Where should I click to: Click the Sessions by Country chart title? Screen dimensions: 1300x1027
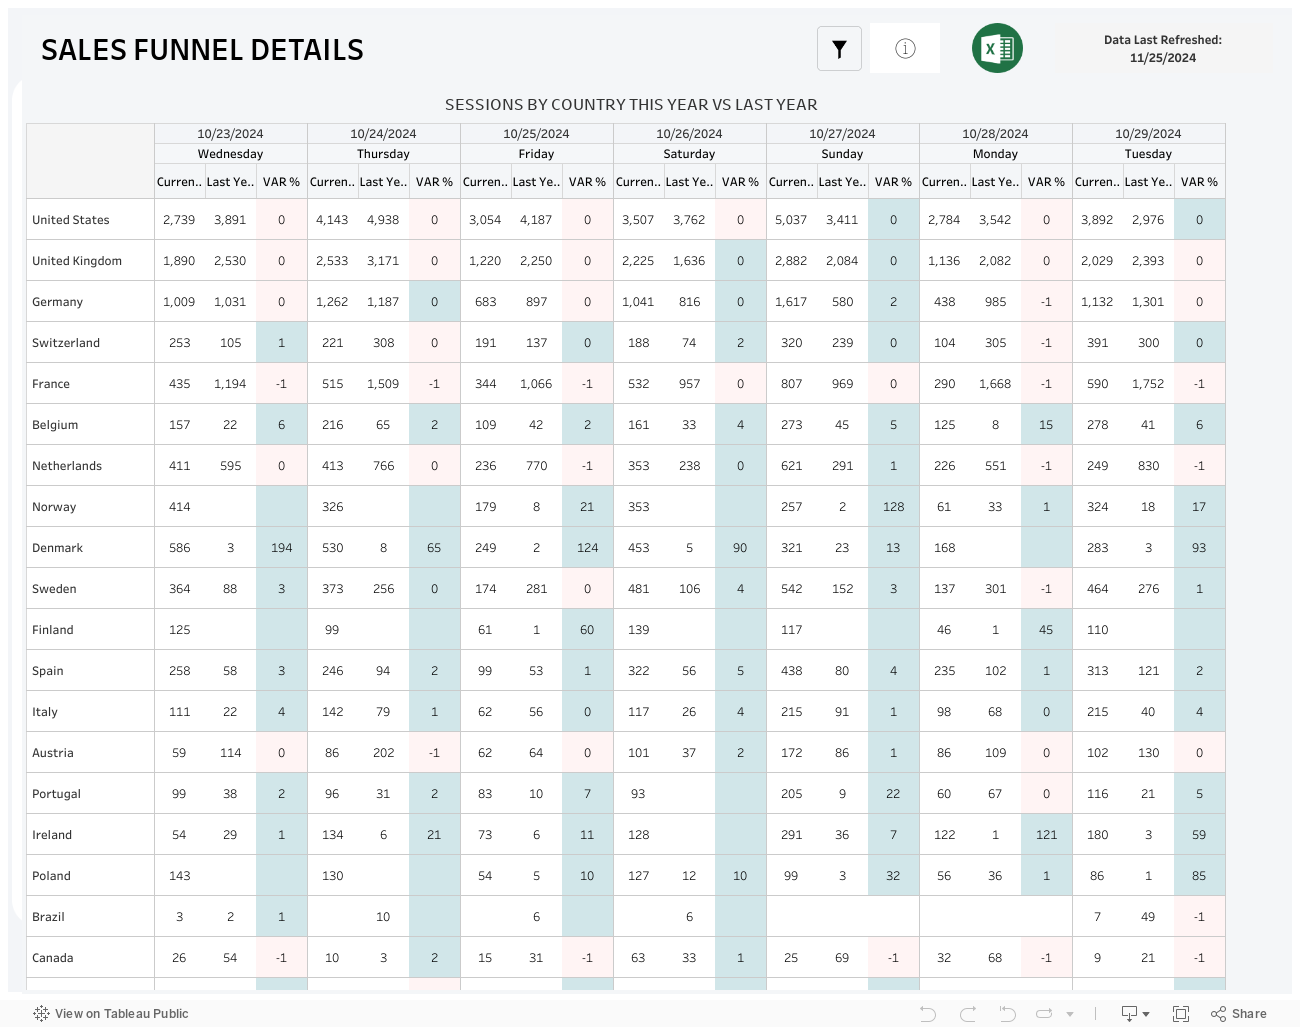tap(631, 105)
